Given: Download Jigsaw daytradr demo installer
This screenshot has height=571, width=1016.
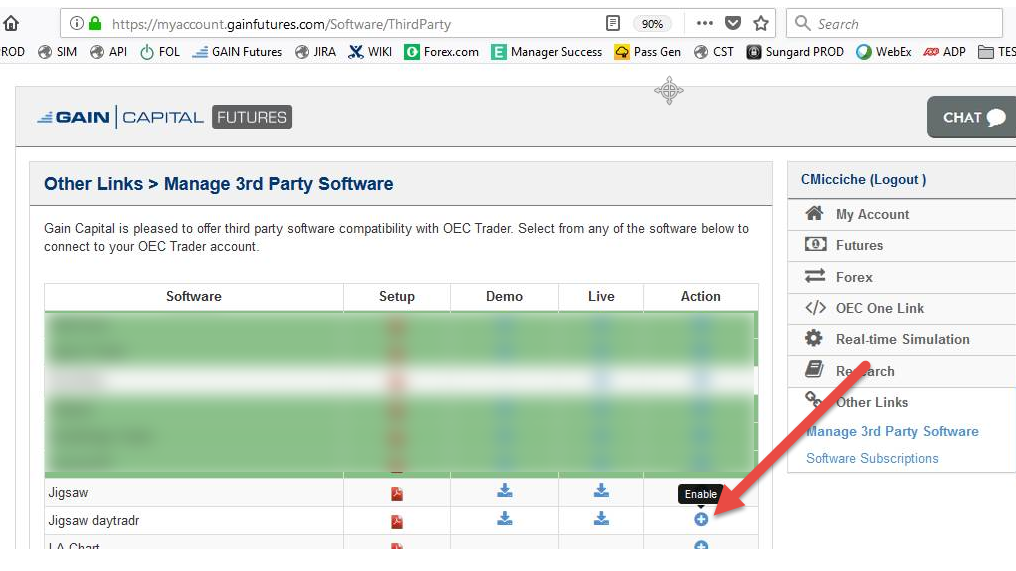Looking at the screenshot, I should click(505, 519).
